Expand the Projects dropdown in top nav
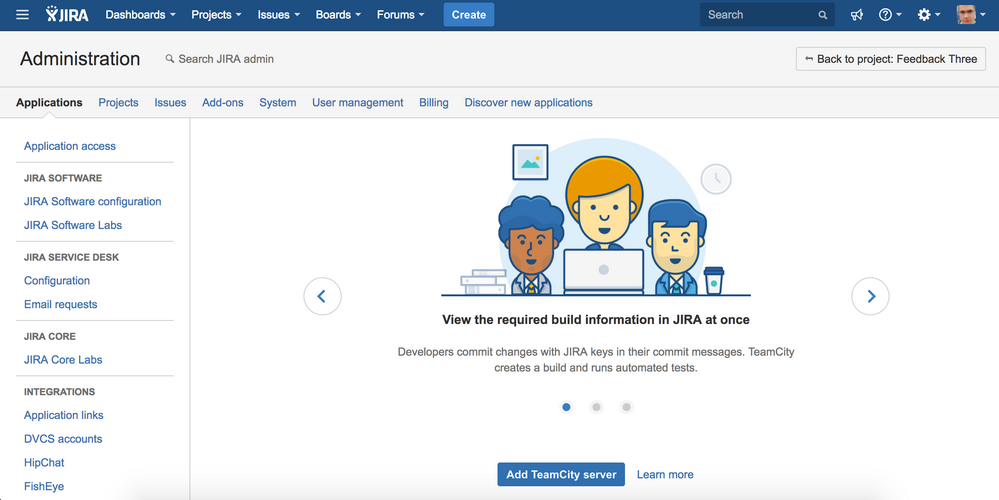 [217, 15]
